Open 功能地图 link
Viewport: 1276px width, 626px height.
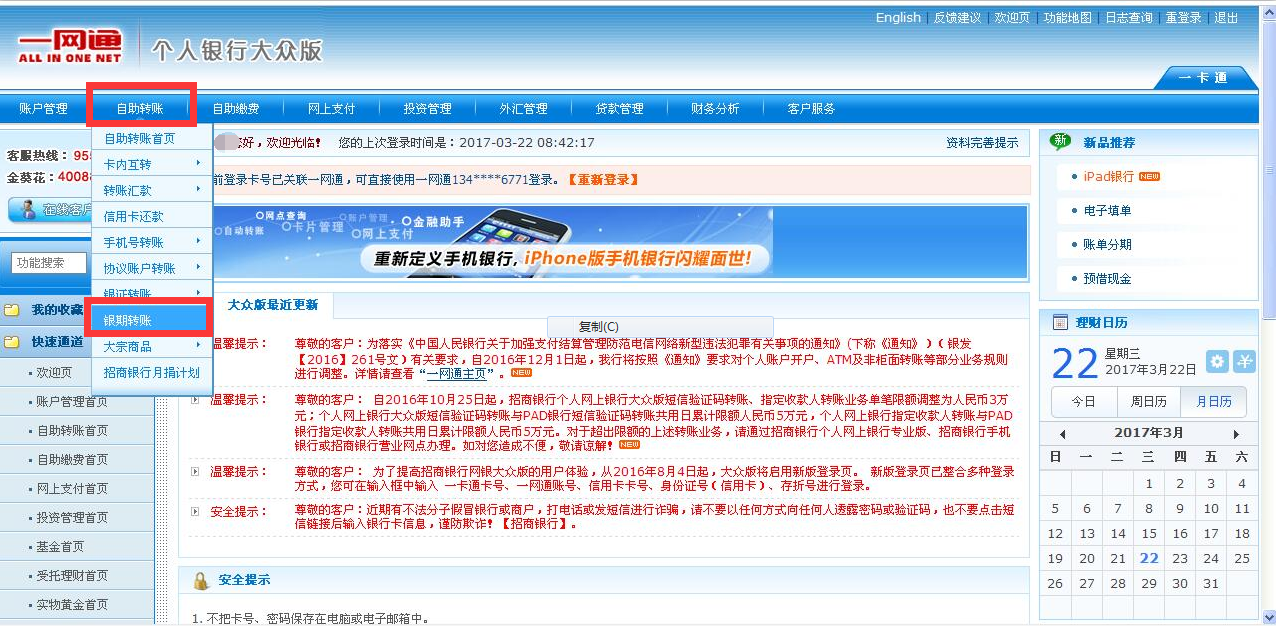1067,18
